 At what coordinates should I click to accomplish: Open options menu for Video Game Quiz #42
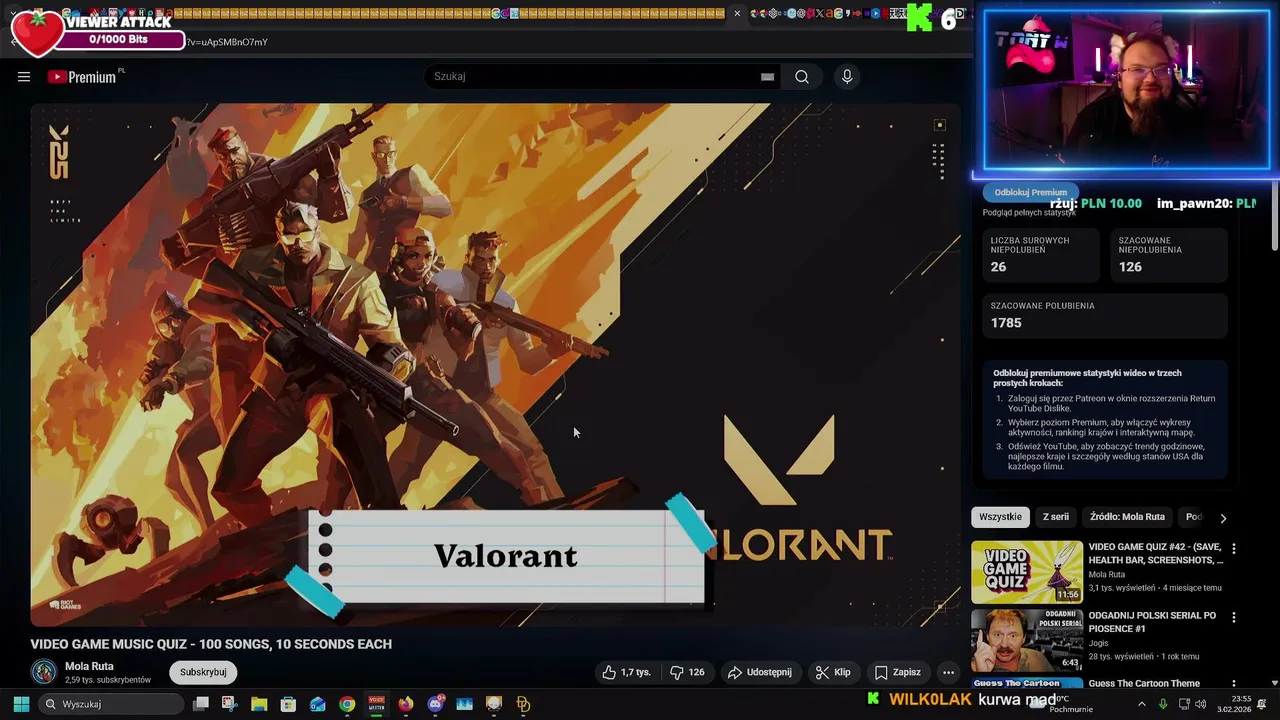pyautogui.click(x=1233, y=549)
